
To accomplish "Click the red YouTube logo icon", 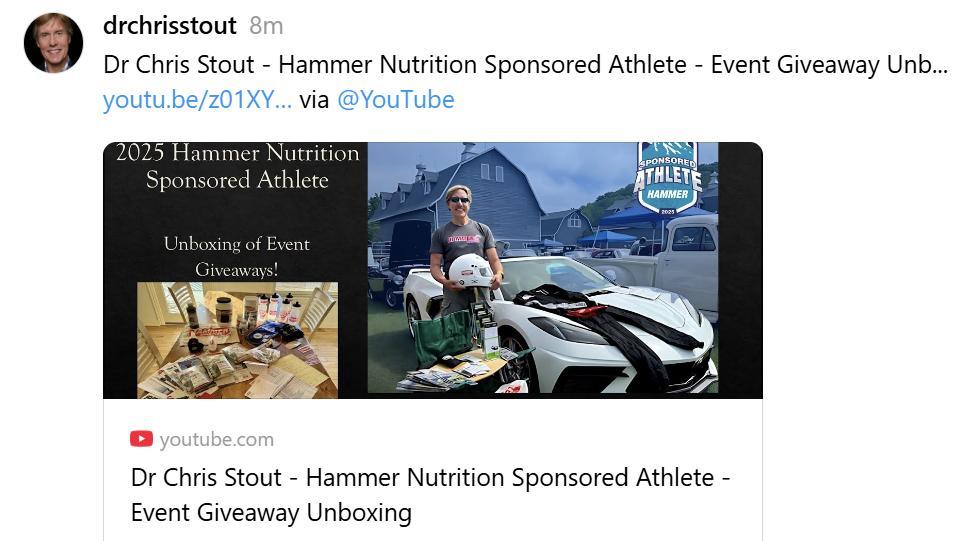I will (x=141, y=439).
